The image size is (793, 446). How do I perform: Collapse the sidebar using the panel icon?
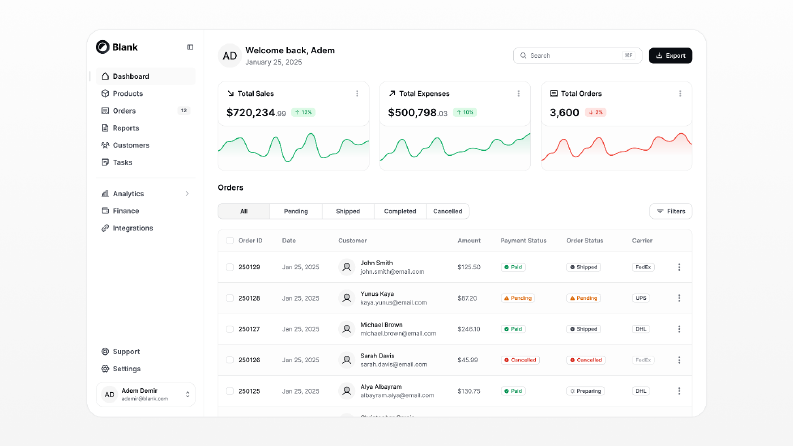coord(190,47)
